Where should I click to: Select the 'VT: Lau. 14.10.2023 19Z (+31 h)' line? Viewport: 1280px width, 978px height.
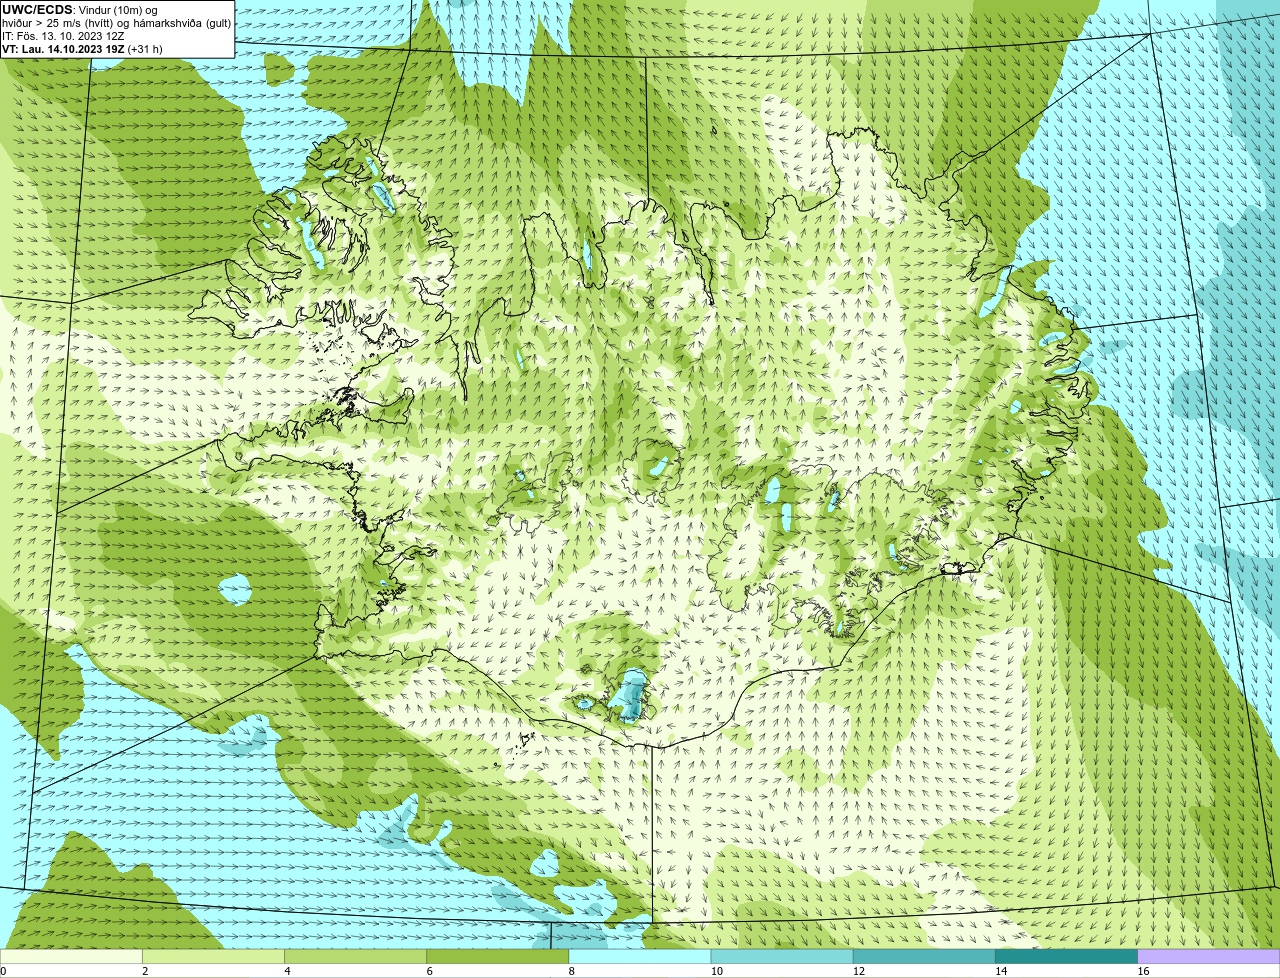[x=82, y=49]
